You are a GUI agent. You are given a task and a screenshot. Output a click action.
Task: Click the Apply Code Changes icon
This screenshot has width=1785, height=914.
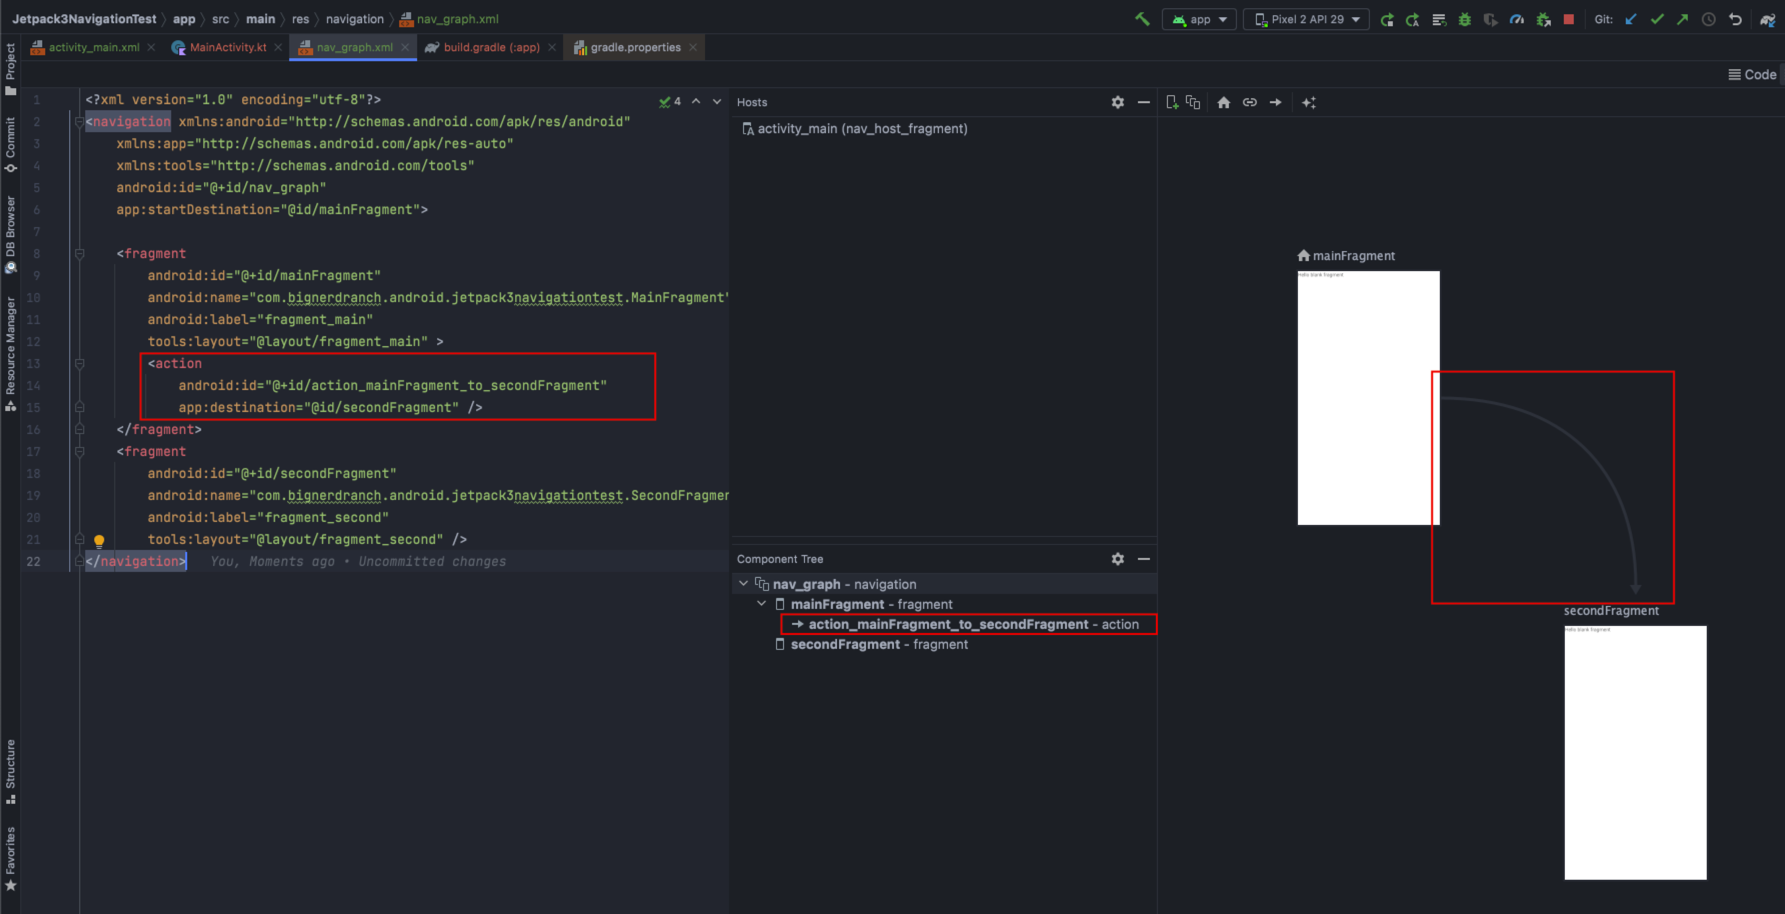tap(1413, 19)
